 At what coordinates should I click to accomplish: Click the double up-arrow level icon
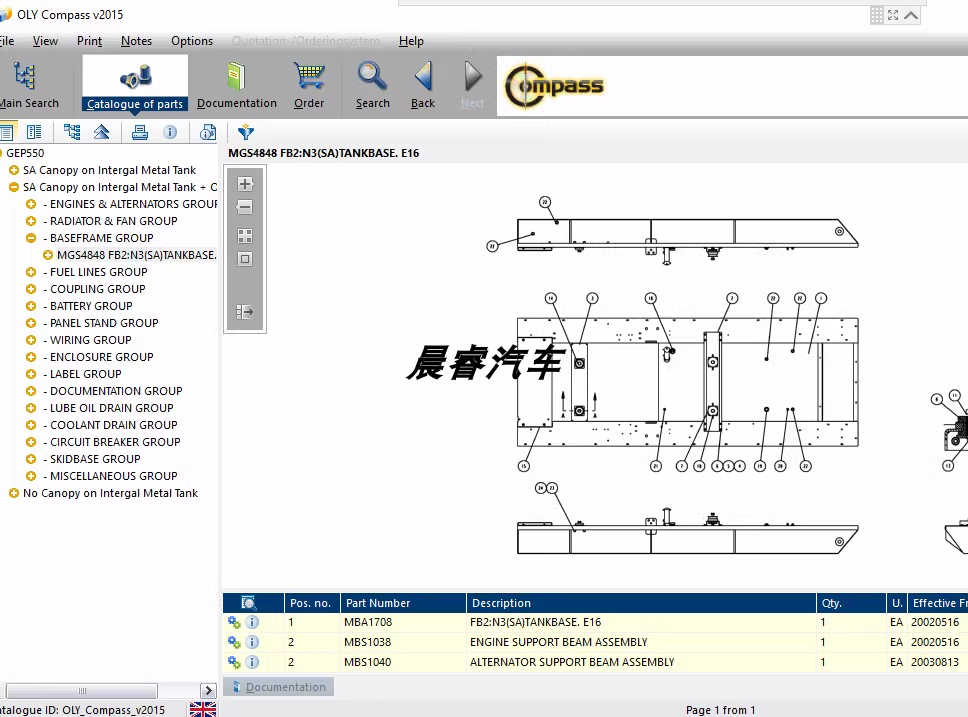pos(102,132)
